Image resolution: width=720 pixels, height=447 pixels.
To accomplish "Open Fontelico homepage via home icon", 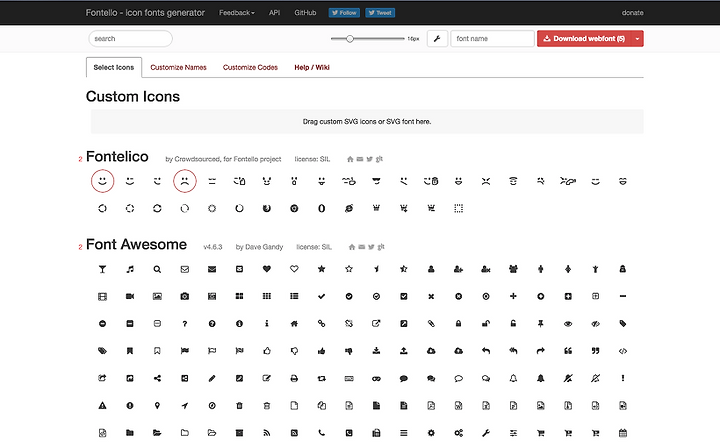I will (350, 159).
